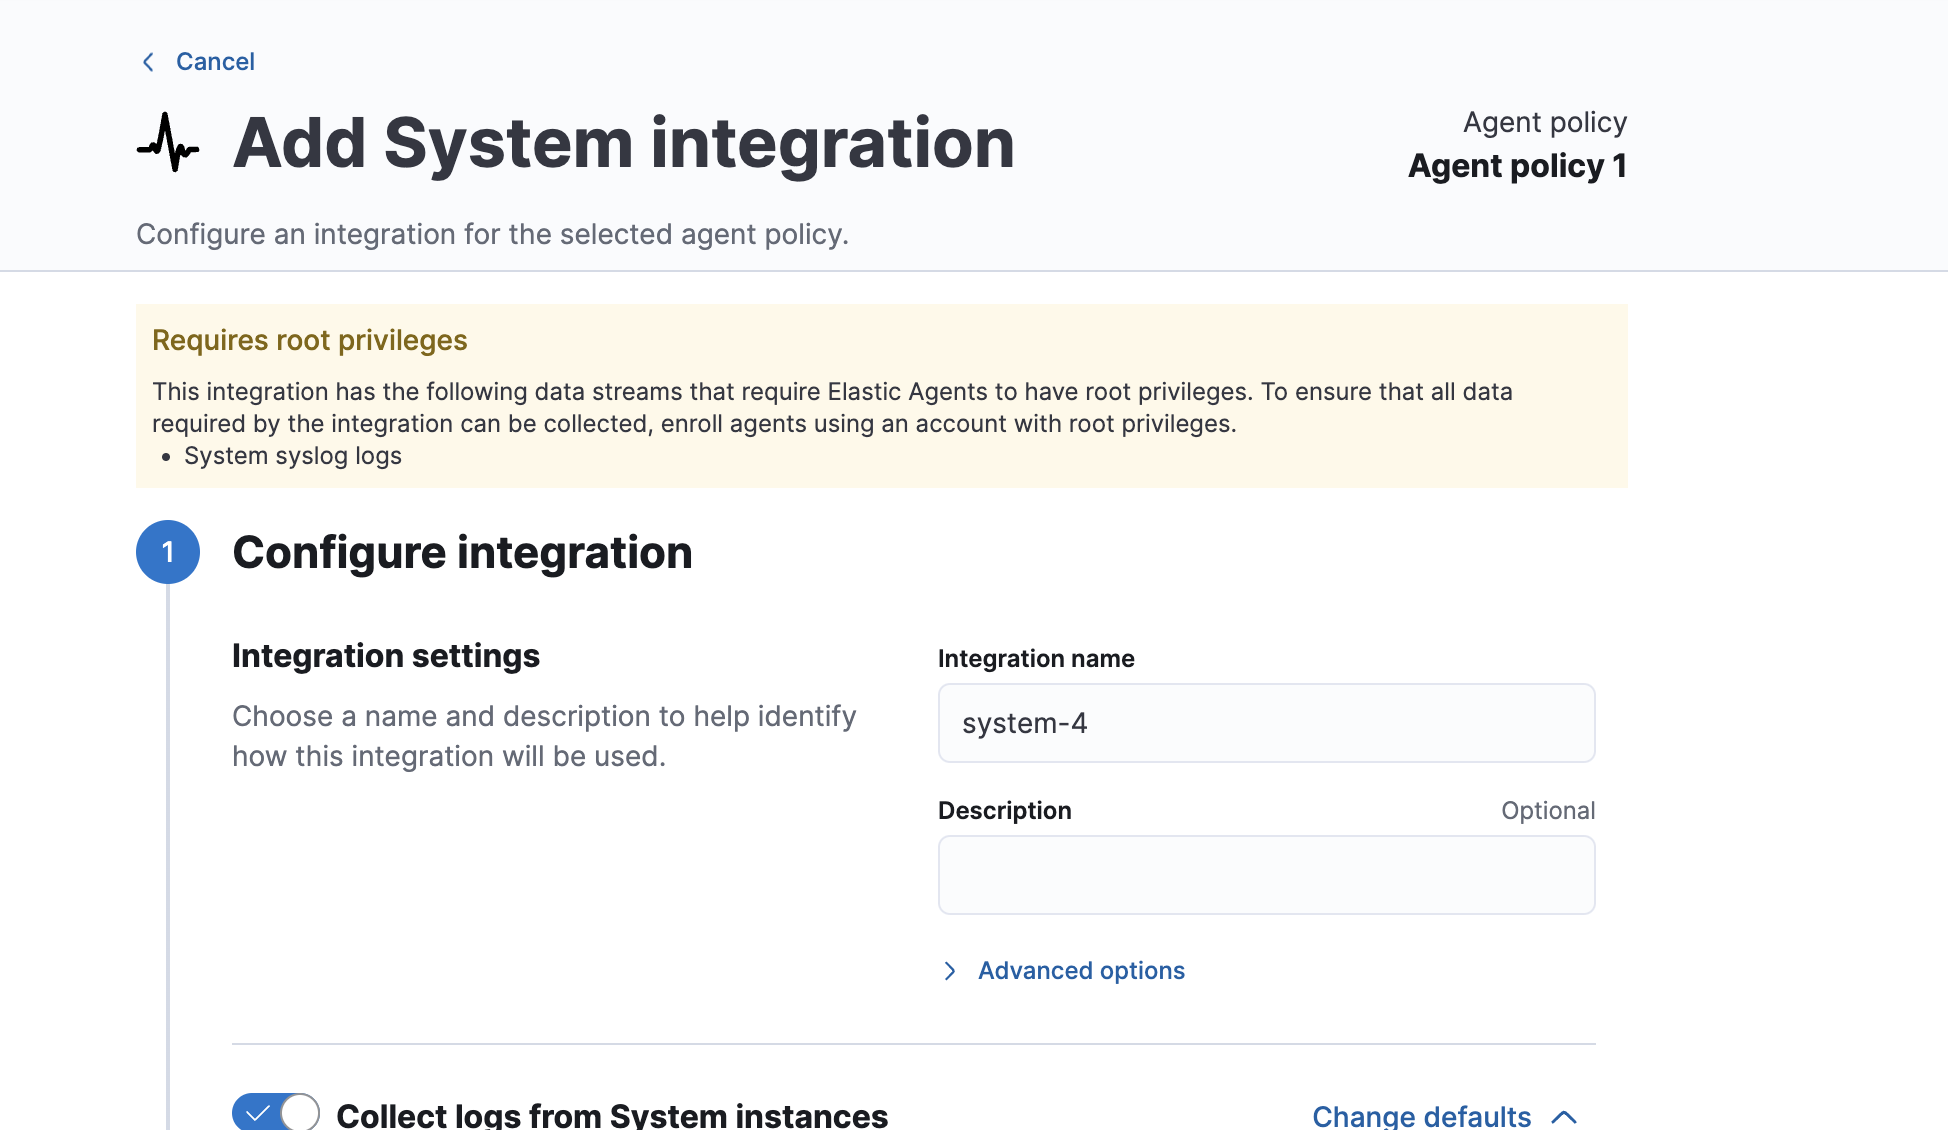Click the System syslog logs bullet
The width and height of the screenshot is (1948, 1130).
click(x=293, y=456)
